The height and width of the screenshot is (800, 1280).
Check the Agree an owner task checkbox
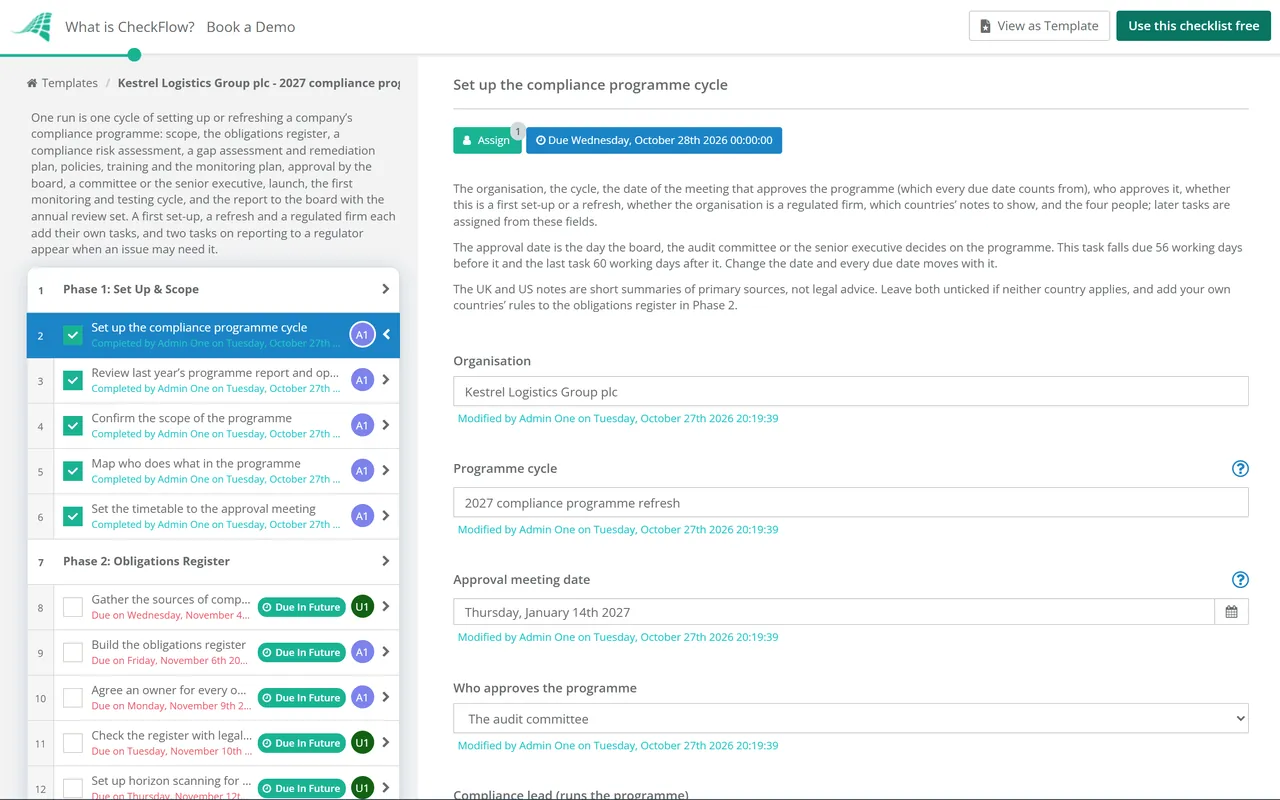pos(73,697)
